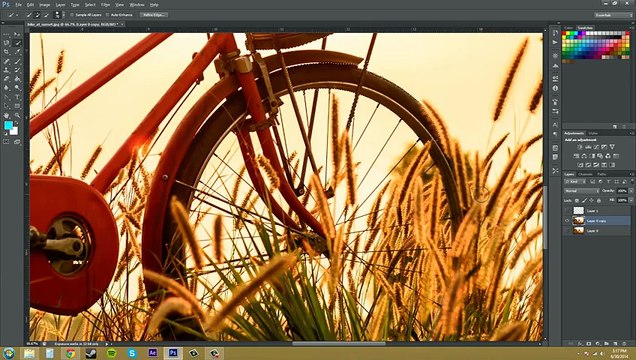The image size is (636, 360).
Task: Hide Layer 0 copy with eye icon
Action: pyautogui.click(x=567, y=221)
